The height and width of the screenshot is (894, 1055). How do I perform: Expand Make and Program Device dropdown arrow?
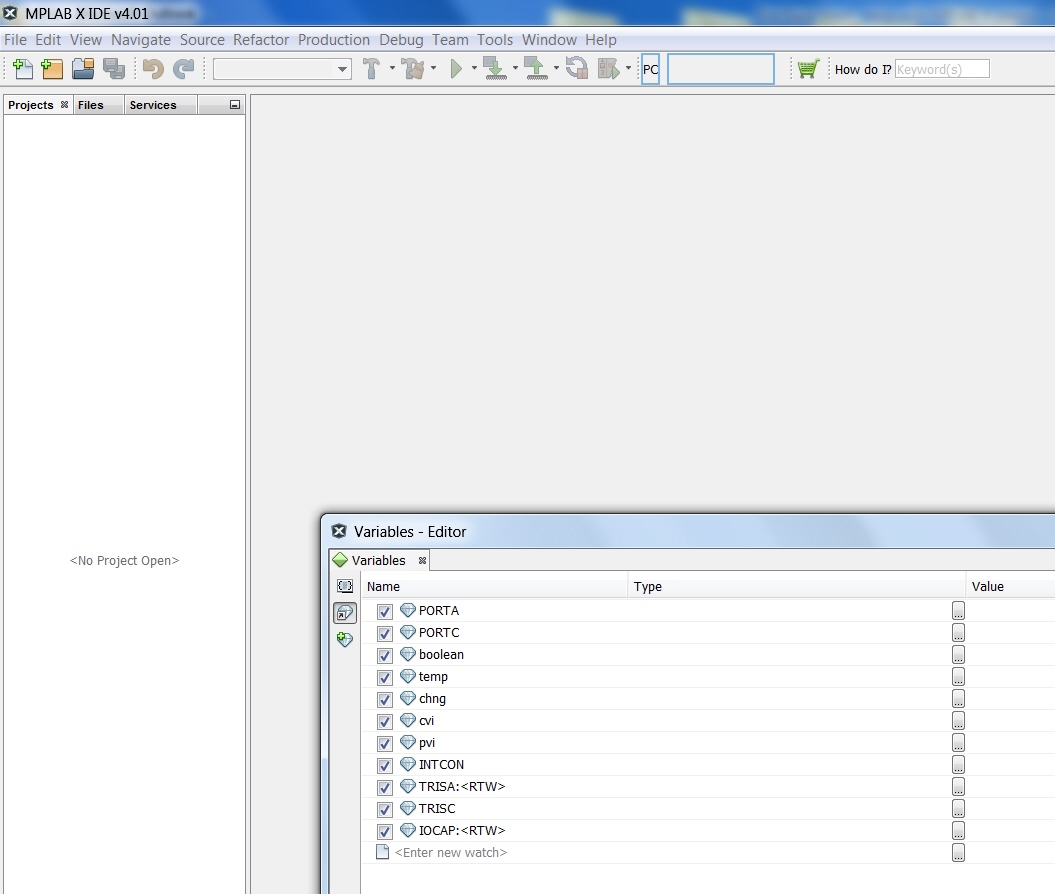pyautogui.click(x=515, y=68)
